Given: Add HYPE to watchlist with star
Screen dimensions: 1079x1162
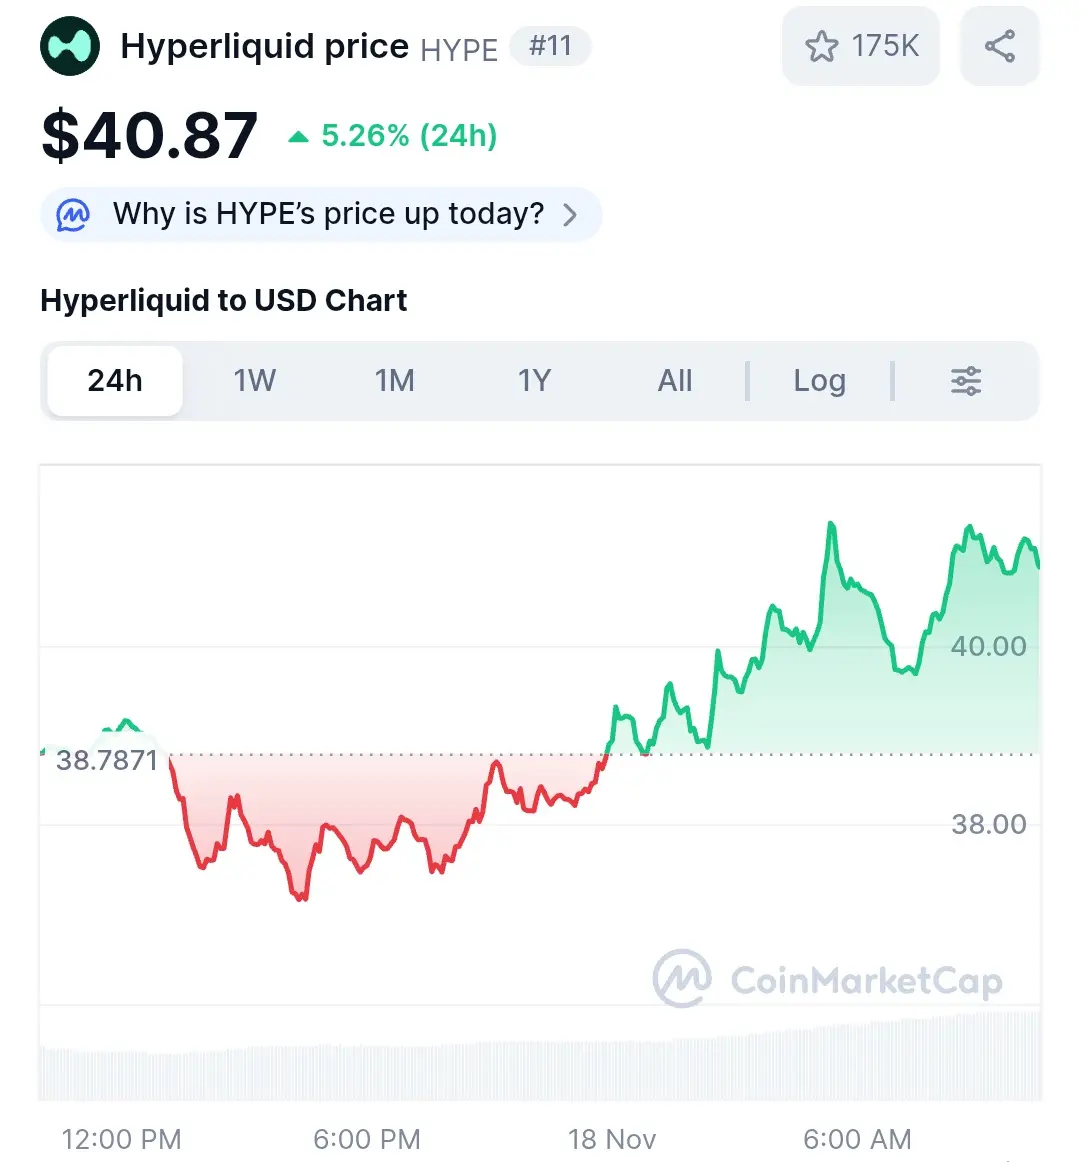Looking at the screenshot, I should 822,46.
